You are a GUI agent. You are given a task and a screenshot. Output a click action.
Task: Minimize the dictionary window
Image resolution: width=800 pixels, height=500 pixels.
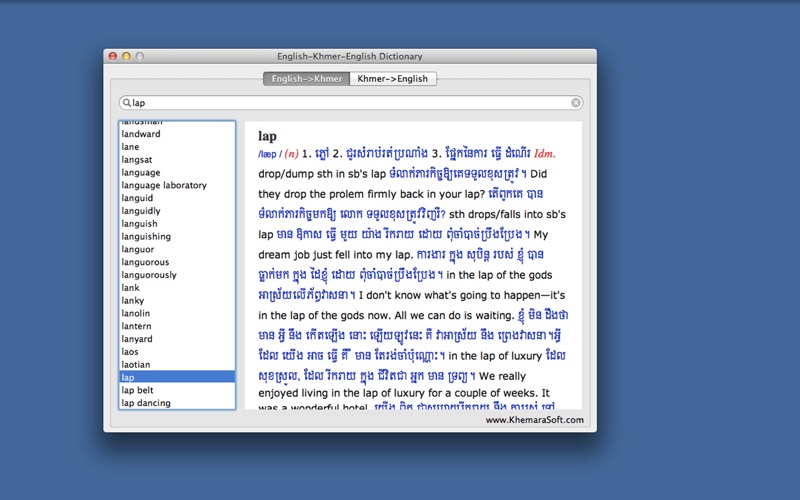(x=127, y=56)
